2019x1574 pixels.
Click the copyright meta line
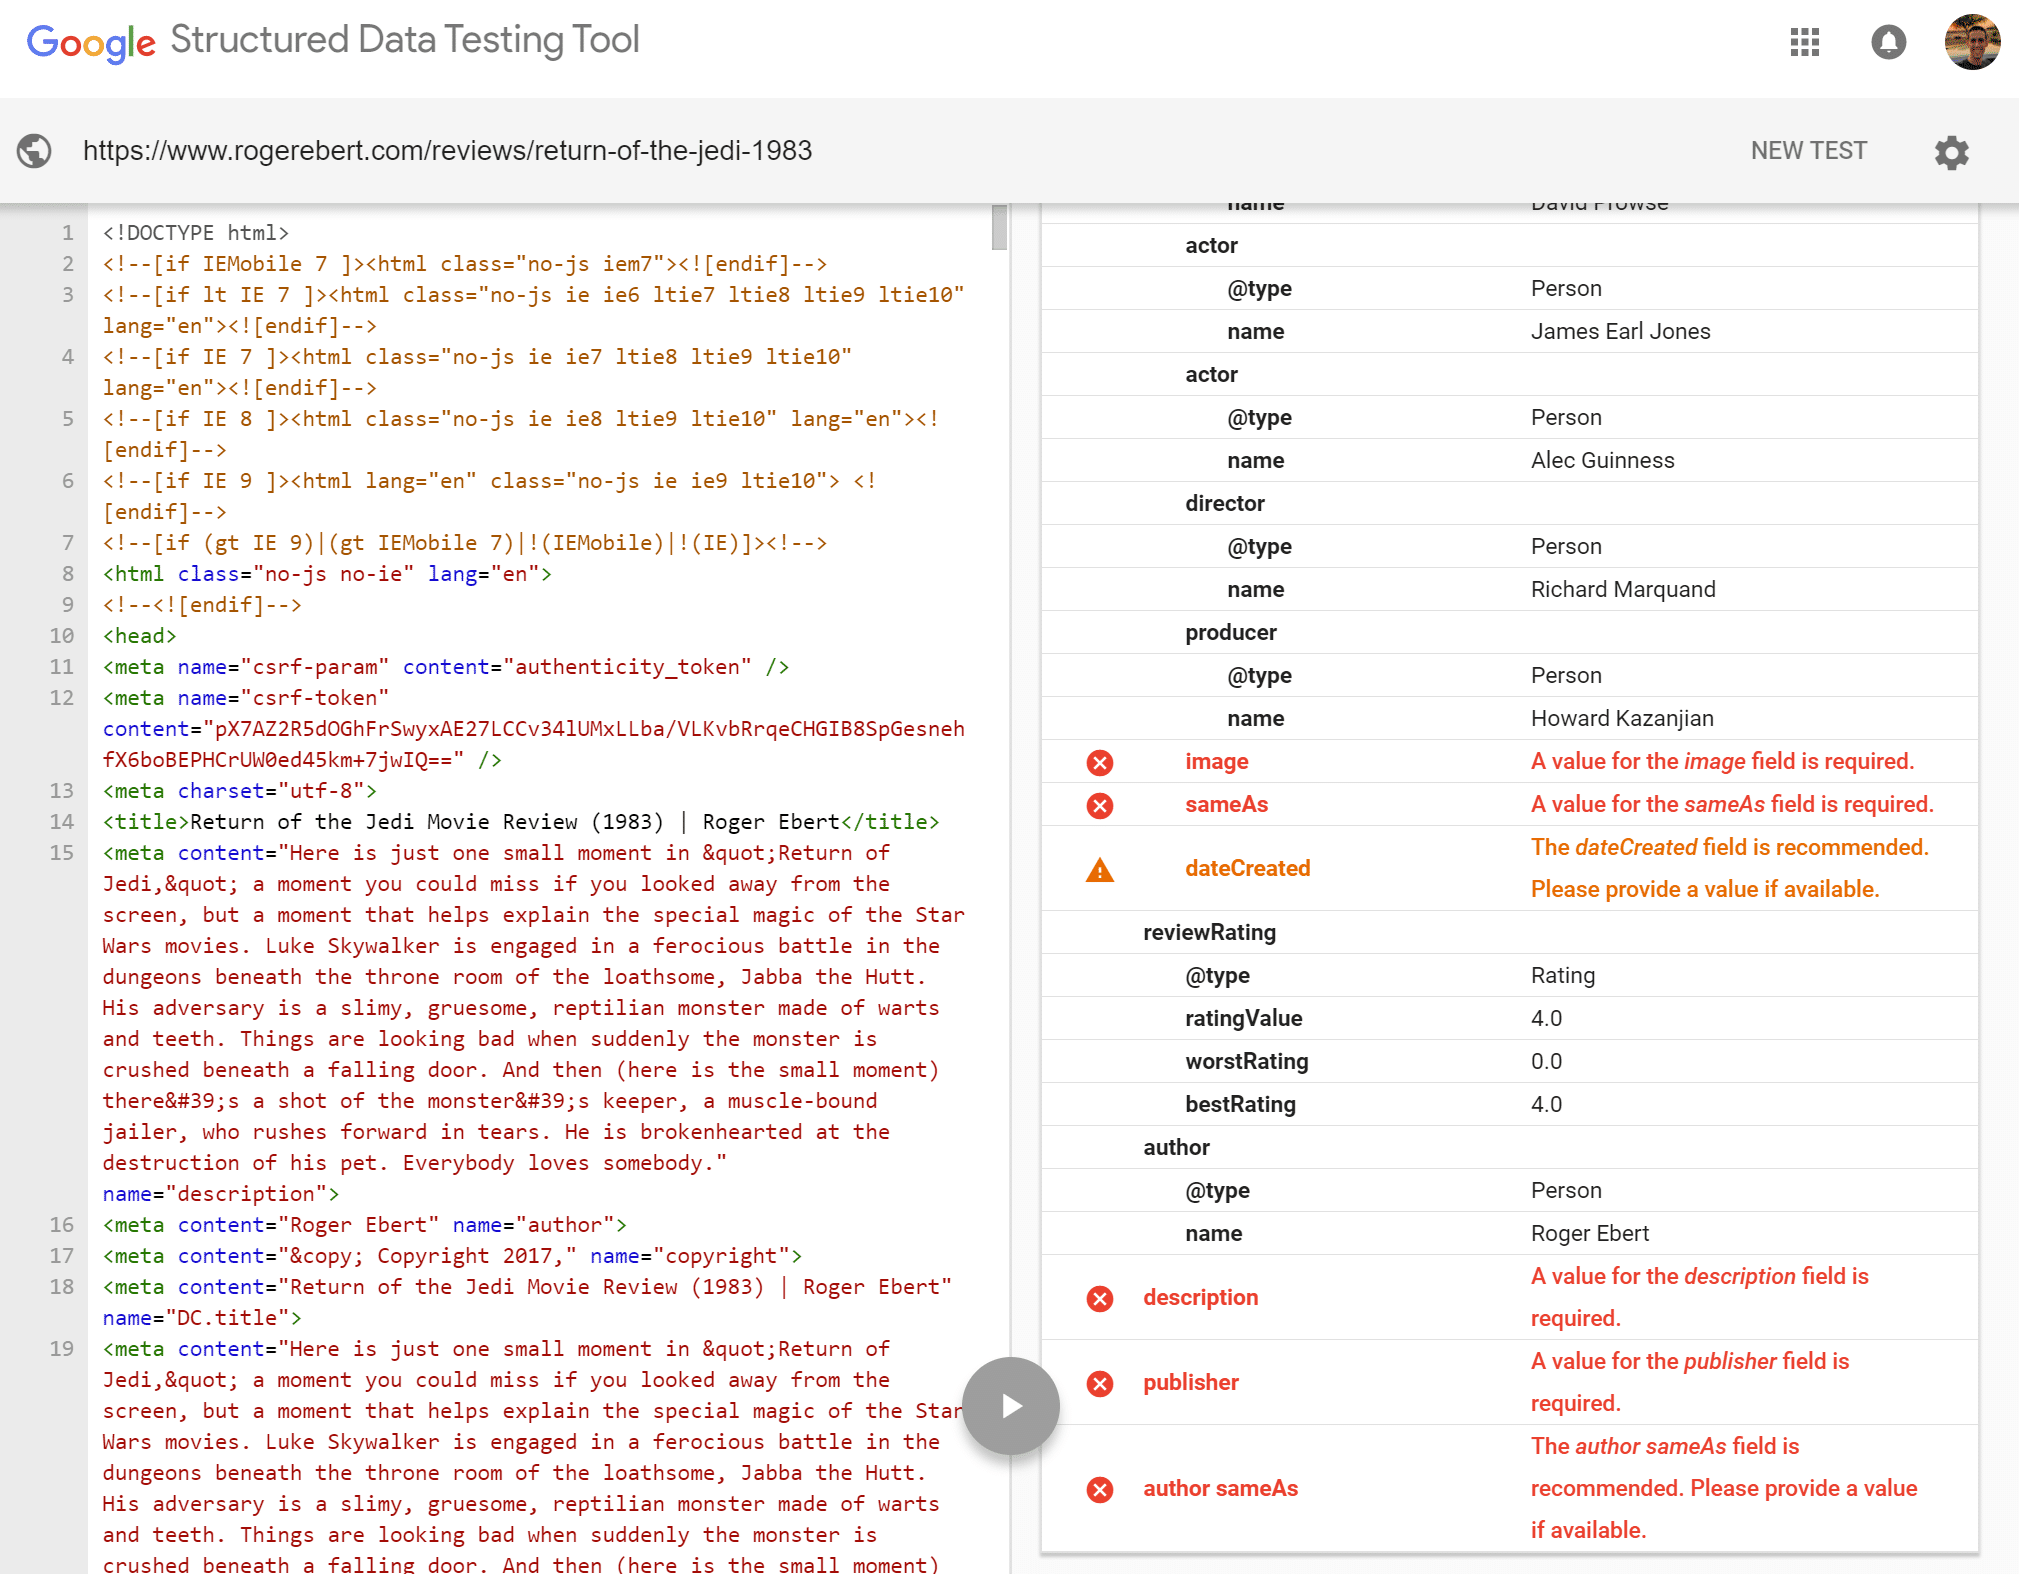coord(452,1256)
